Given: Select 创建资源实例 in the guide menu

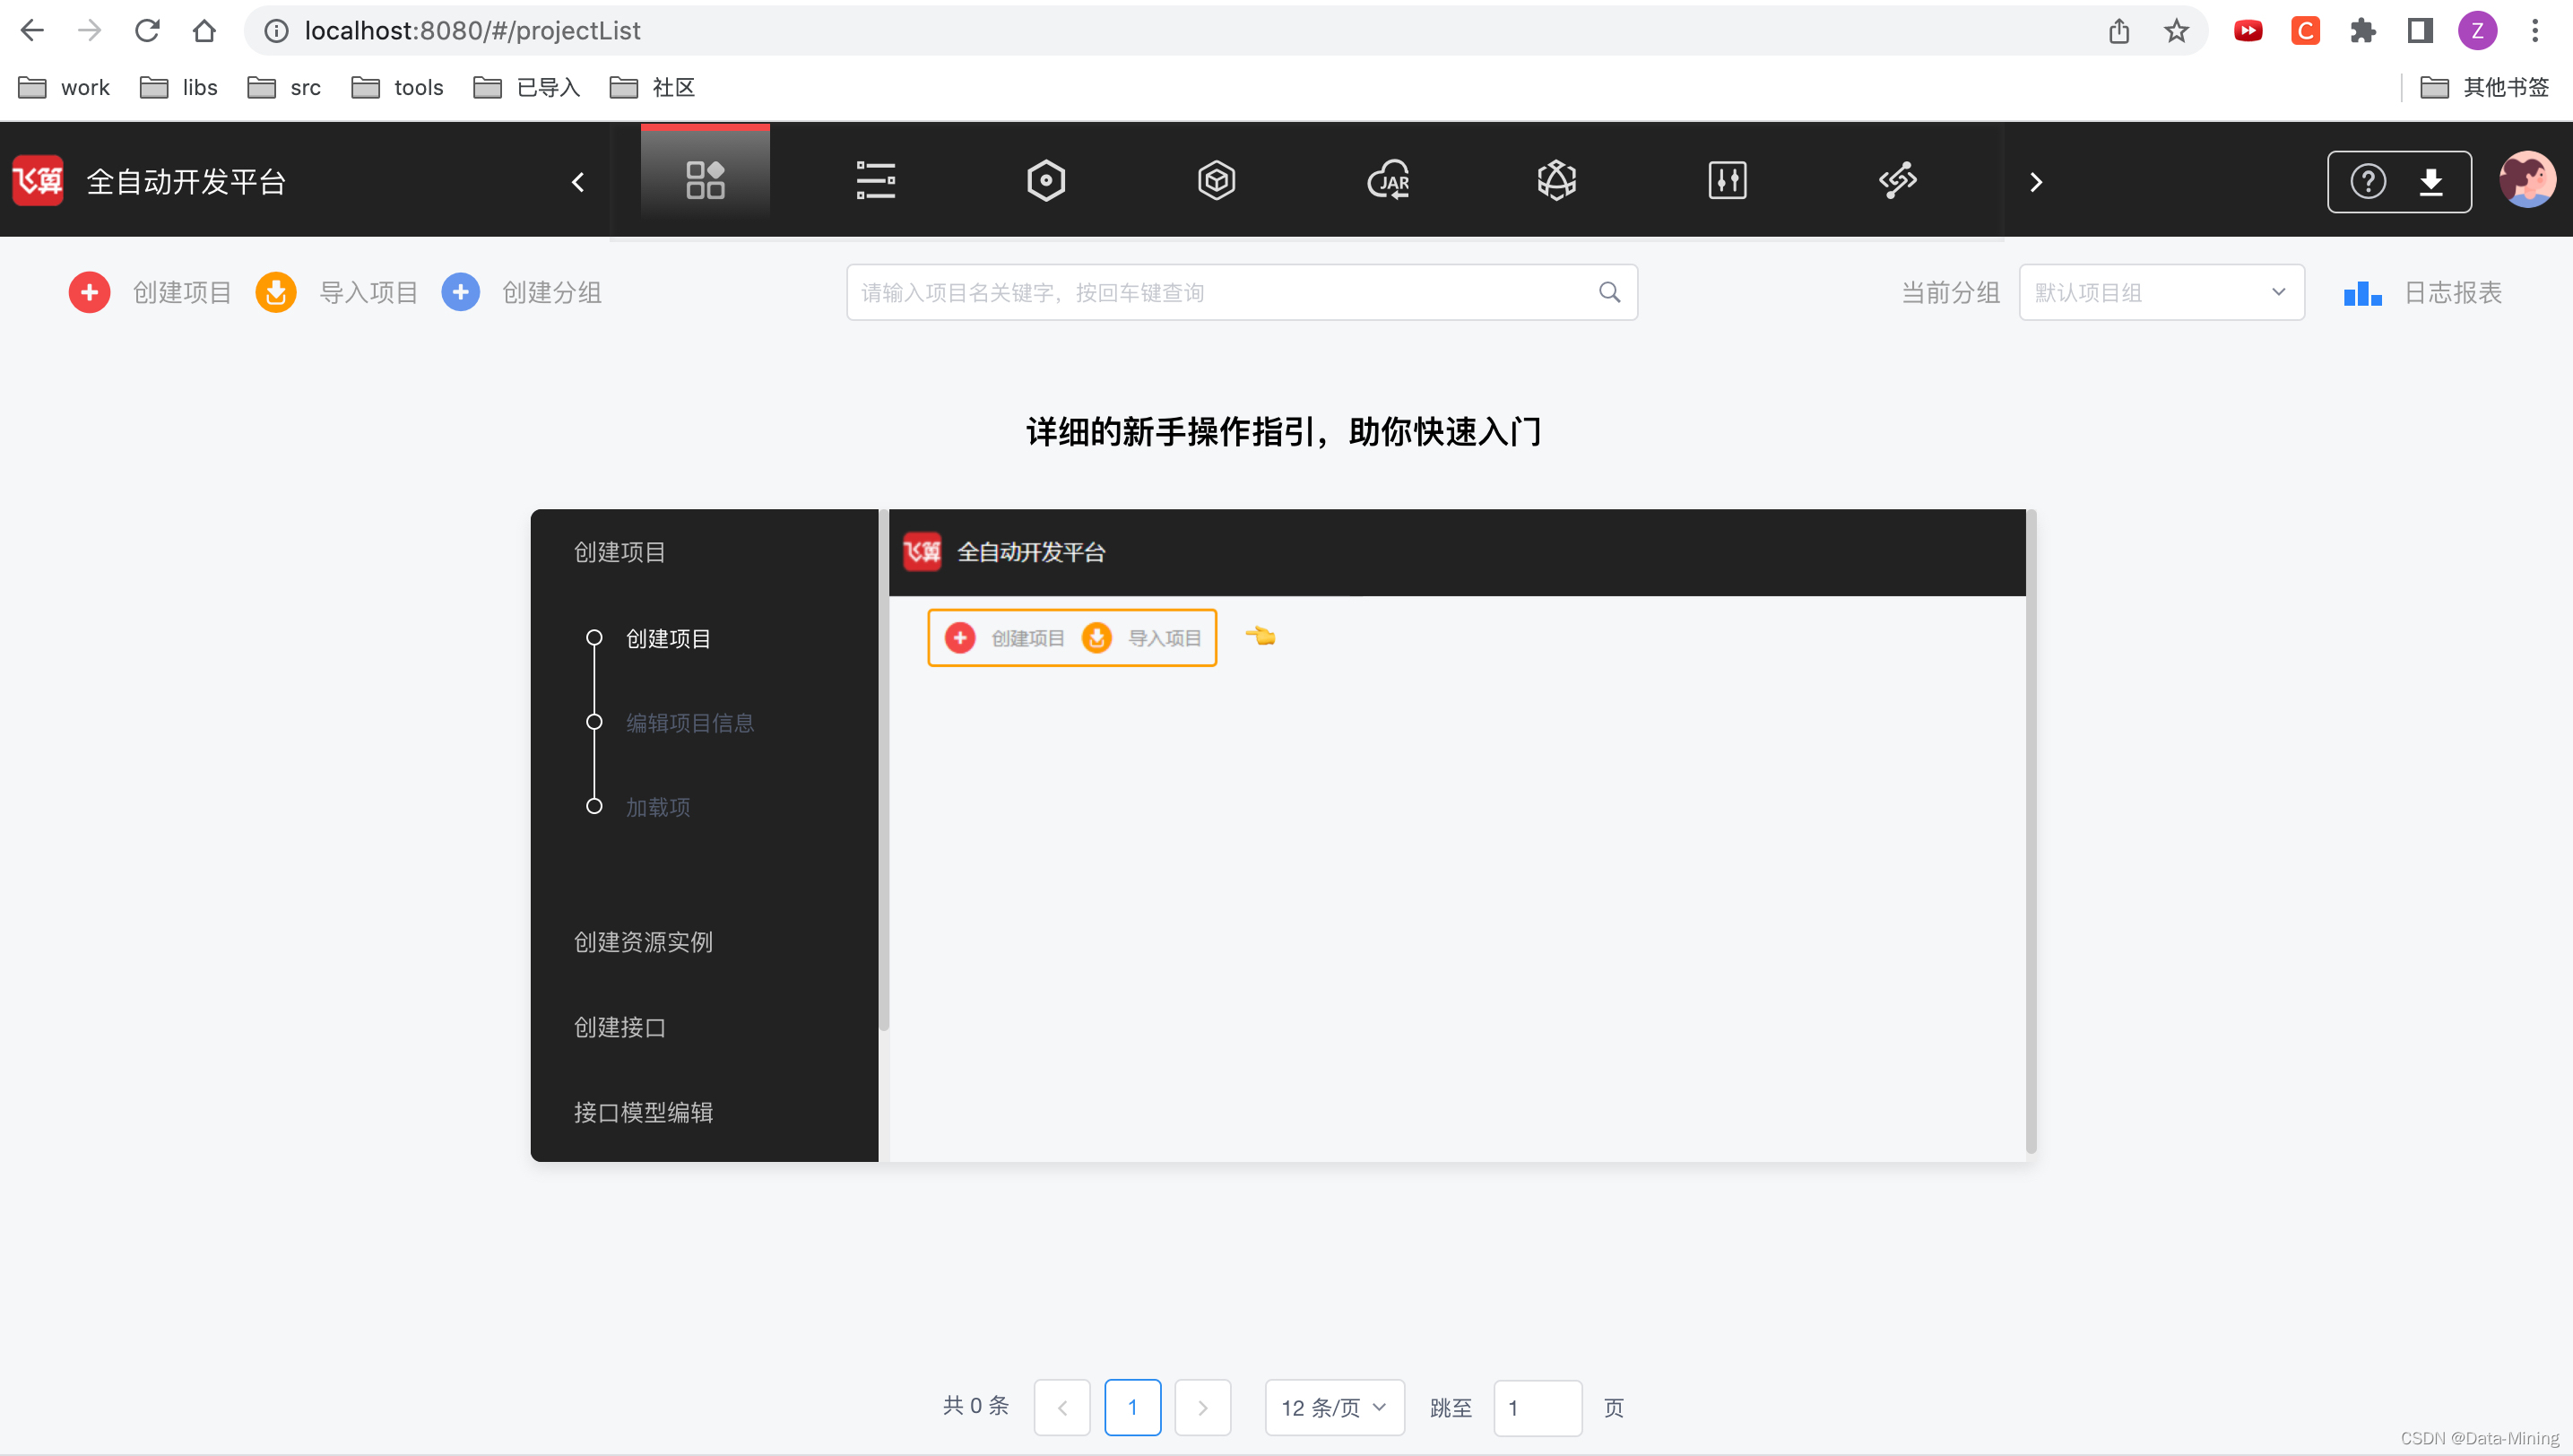Looking at the screenshot, I should pyautogui.click(x=643, y=942).
